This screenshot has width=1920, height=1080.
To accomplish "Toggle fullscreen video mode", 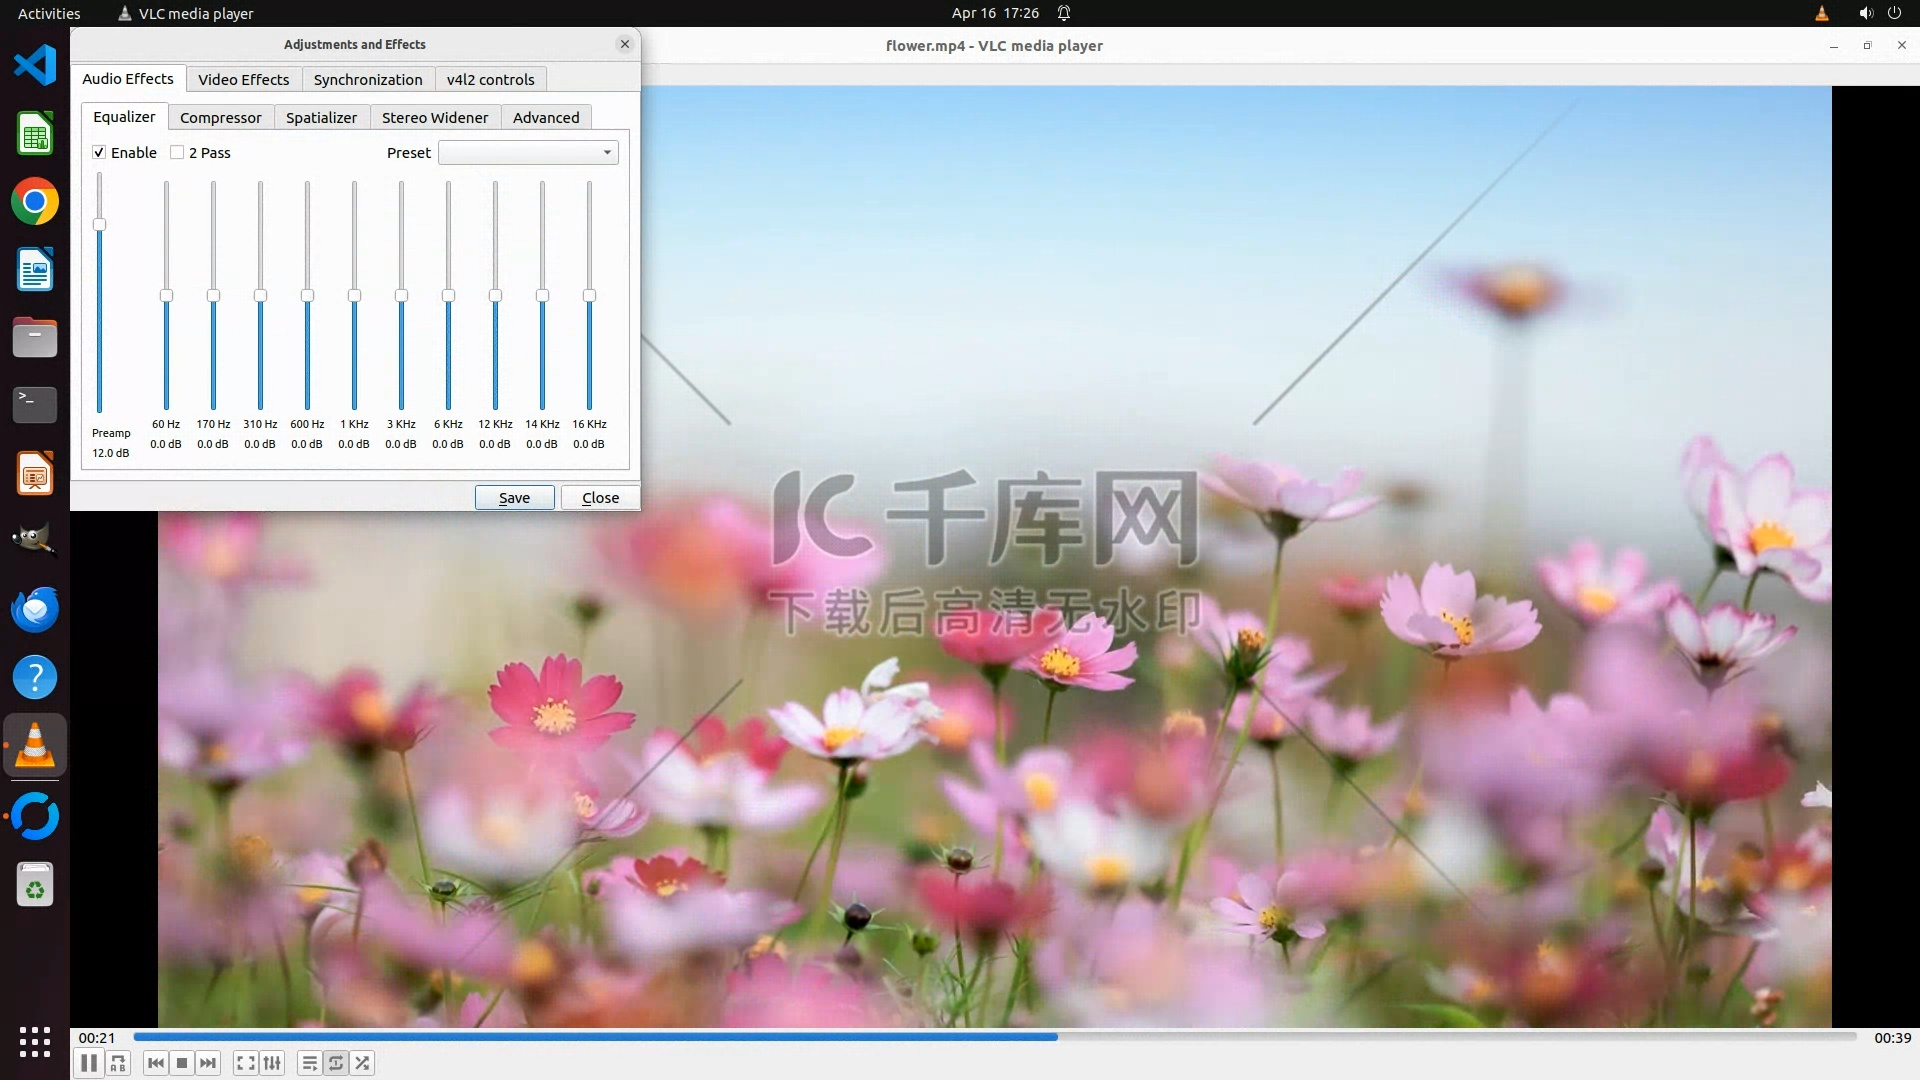I will click(x=245, y=1063).
